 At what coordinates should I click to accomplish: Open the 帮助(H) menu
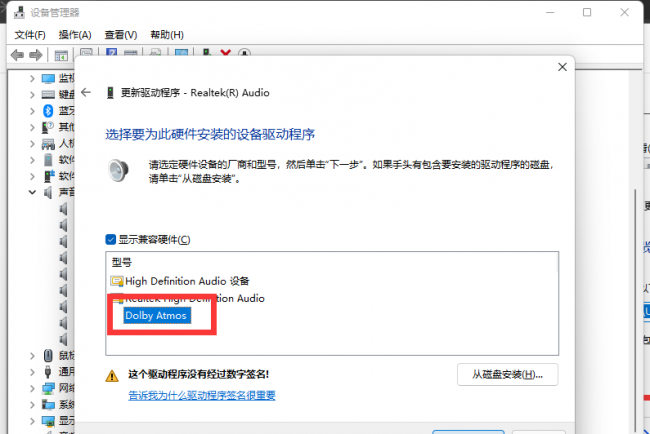167,35
